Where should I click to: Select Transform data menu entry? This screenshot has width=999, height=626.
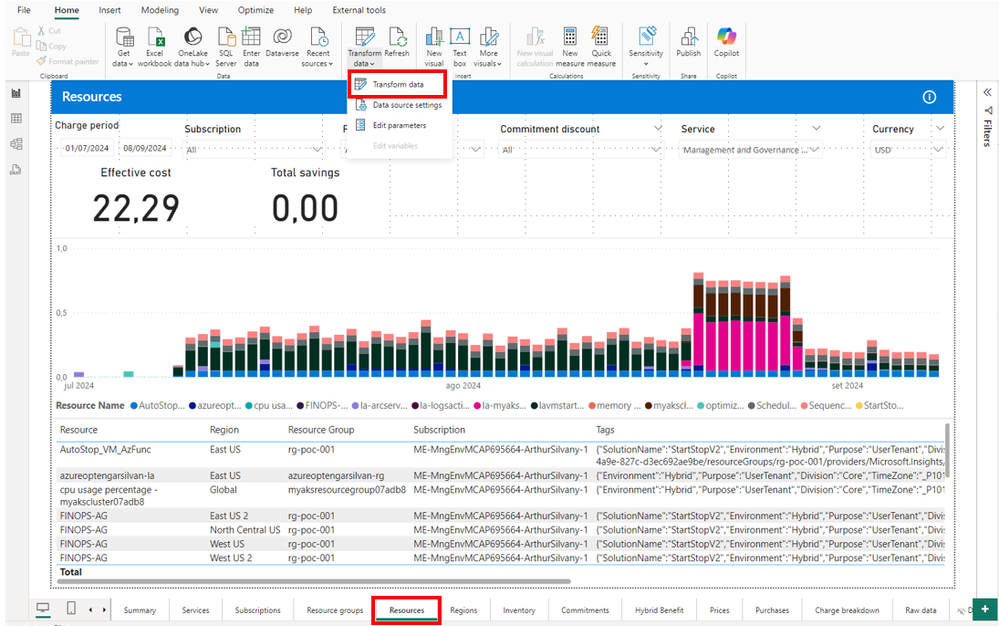pos(397,84)
